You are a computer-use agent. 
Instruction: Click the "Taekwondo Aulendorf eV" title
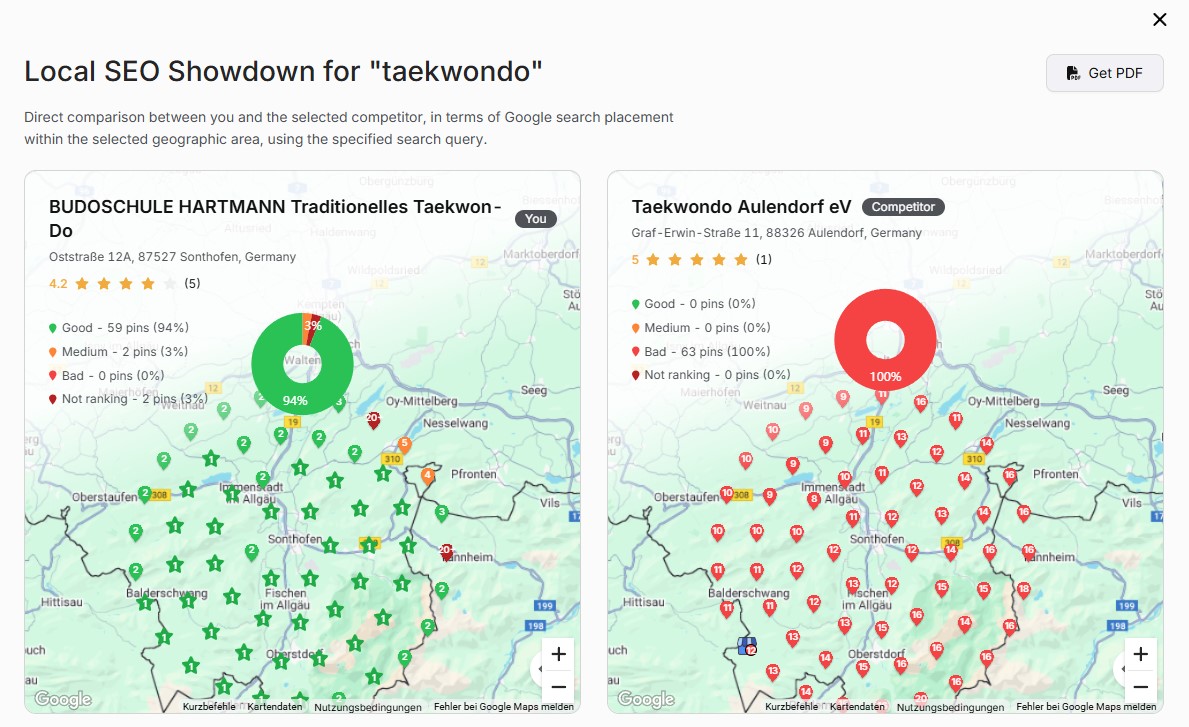pyautogui.click(x=742, y=207)
